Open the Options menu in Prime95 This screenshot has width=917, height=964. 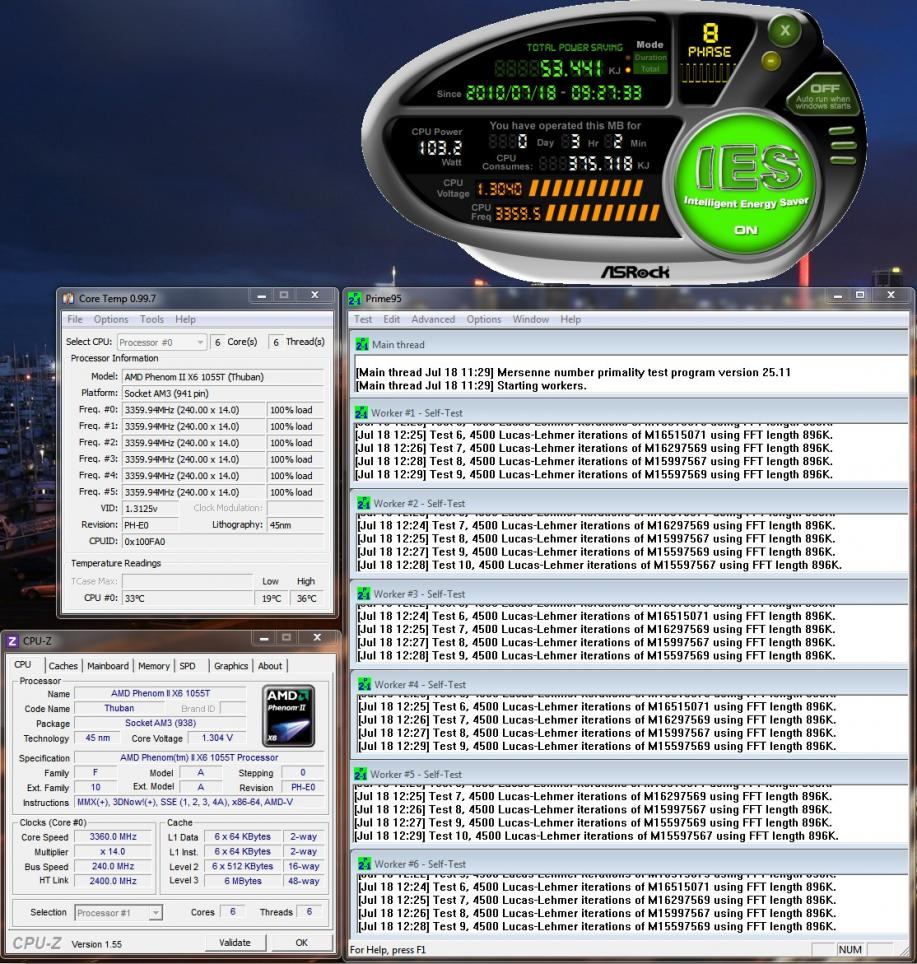(x=484, y=319)
